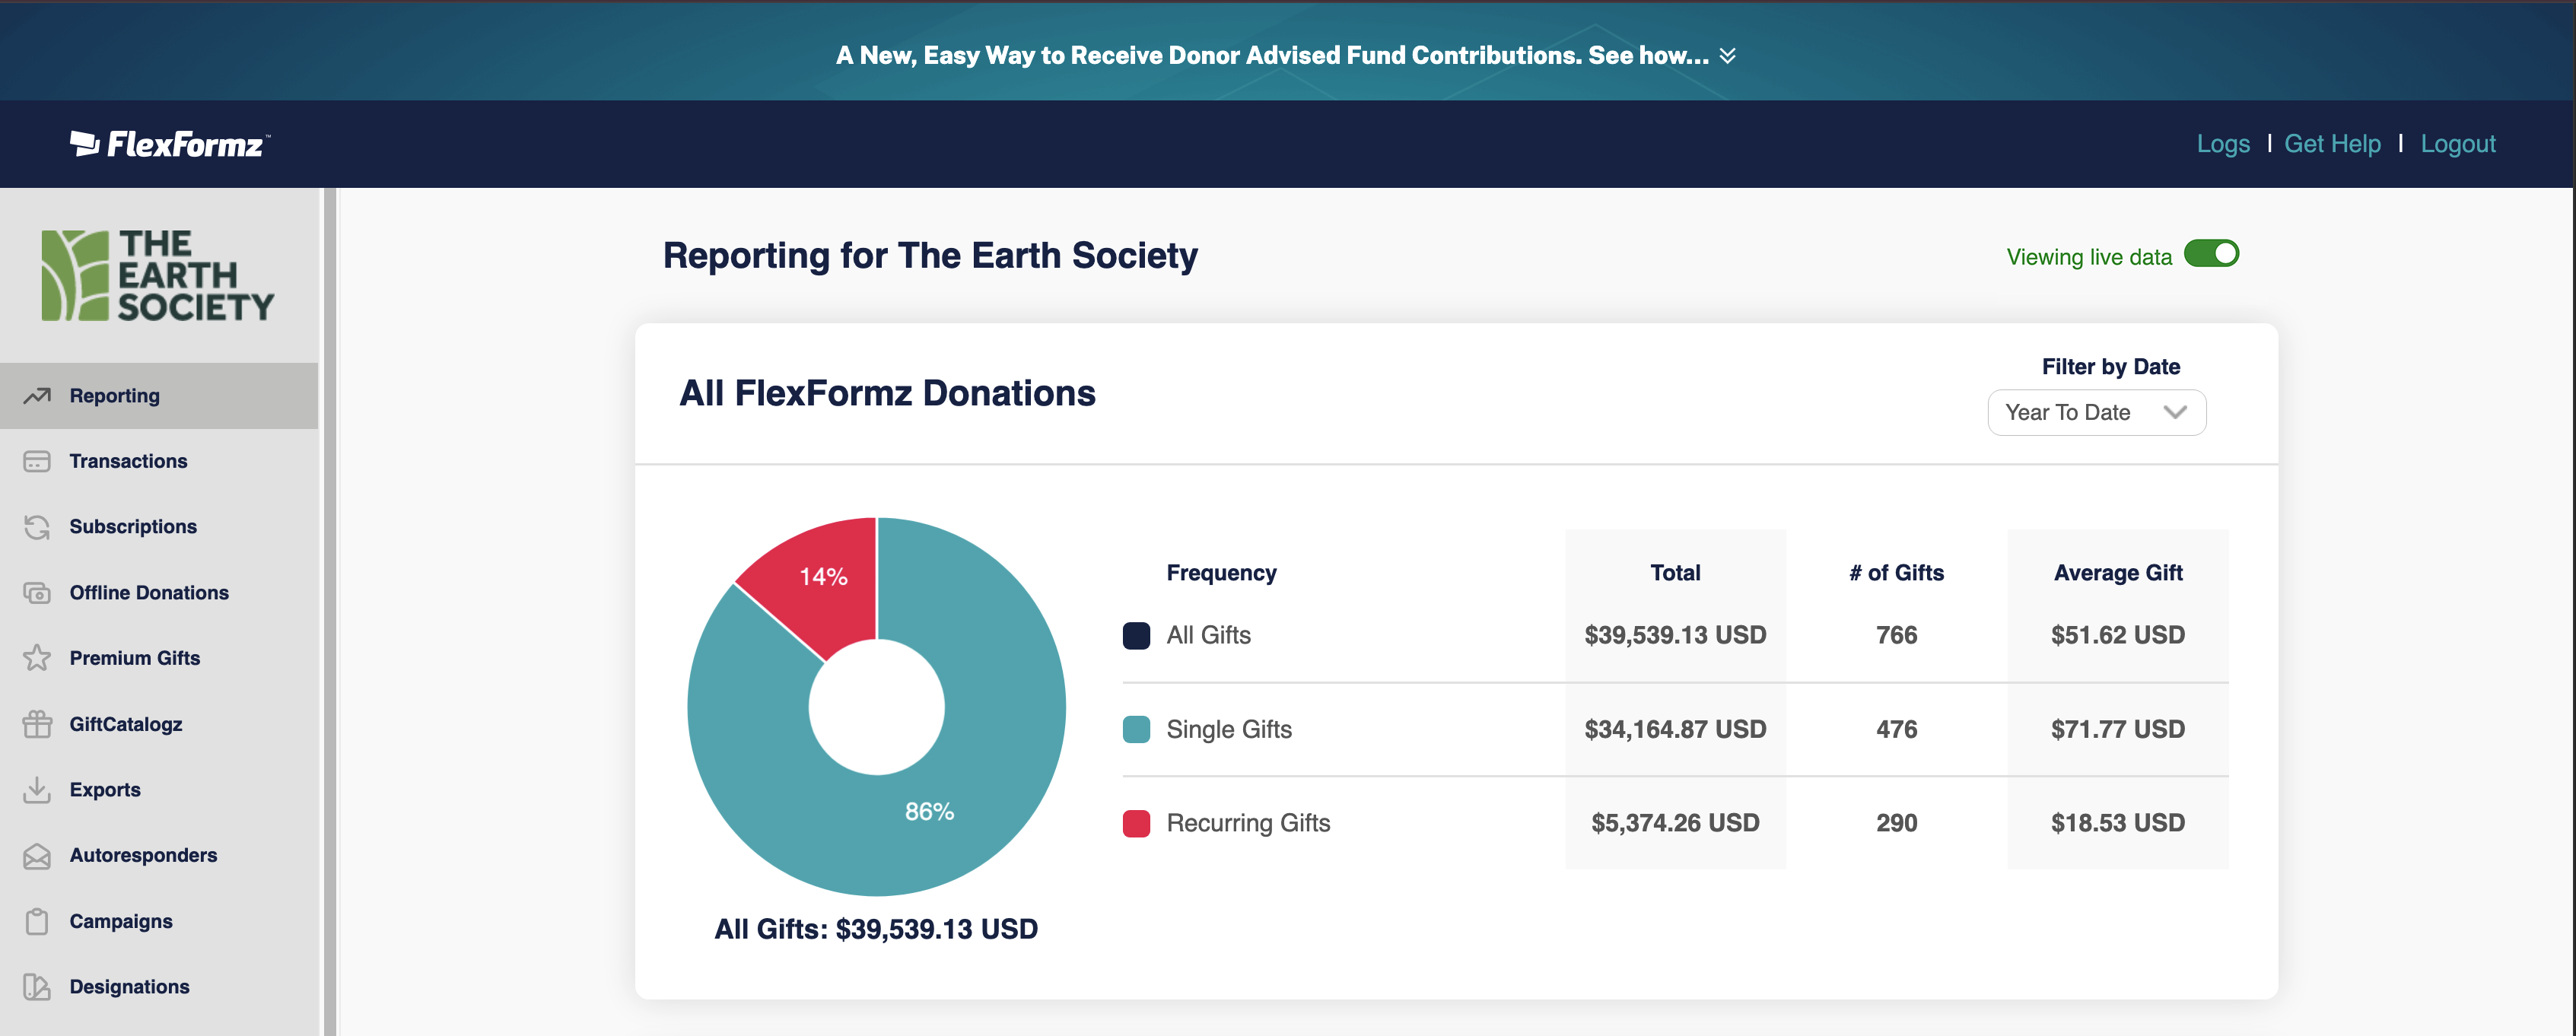Click the Autoresponders envelope icon
Image resolution: width=2576 pixels, height=1036 pixels.
click(37, 856)
